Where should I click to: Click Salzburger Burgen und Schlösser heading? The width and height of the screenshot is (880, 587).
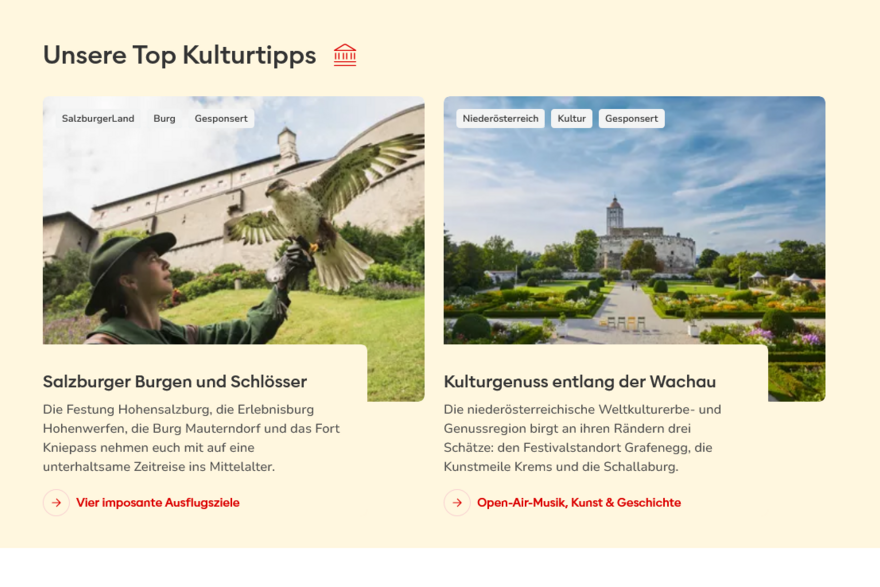[x=175, y=382]
